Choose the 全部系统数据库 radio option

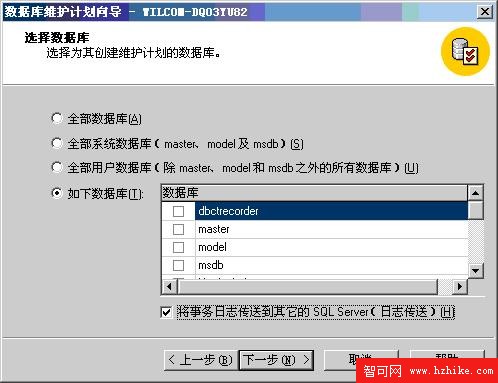coord(57,143)
